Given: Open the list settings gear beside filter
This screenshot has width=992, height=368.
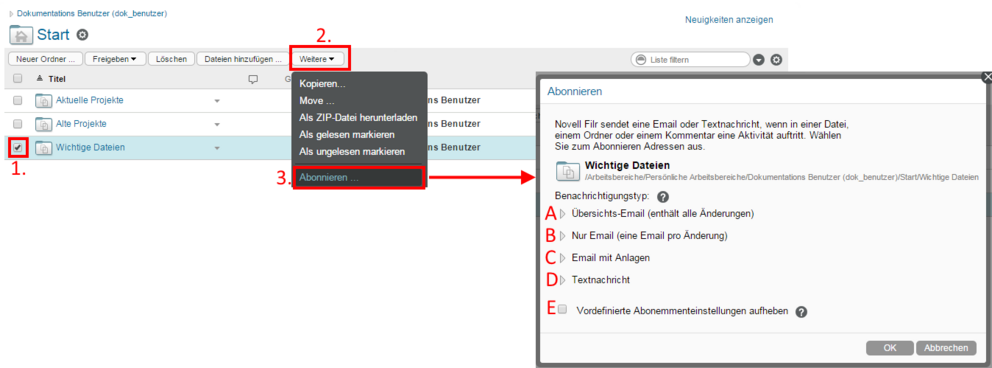Looking at the screenshot, I should pyautogui.click(x=776, y=59).
